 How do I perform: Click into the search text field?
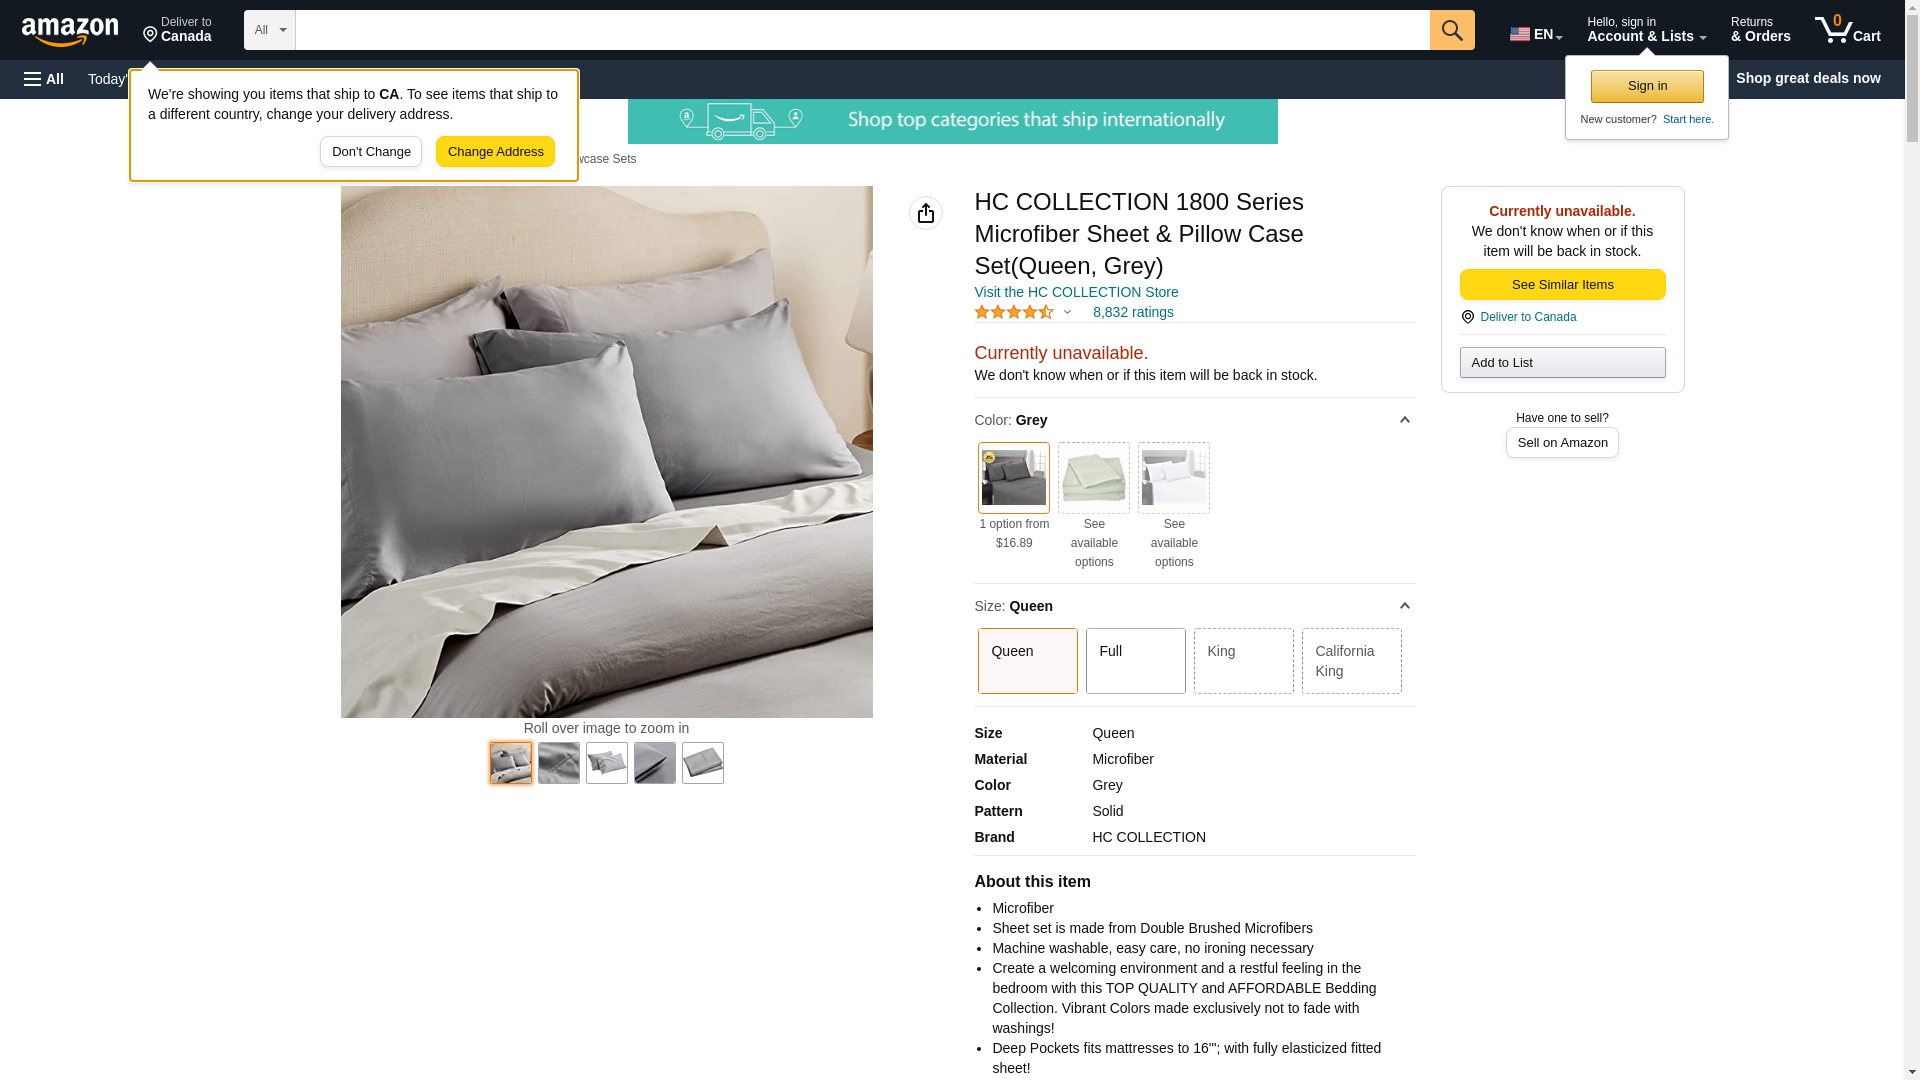pyautogui.click(x=862, y=30)
